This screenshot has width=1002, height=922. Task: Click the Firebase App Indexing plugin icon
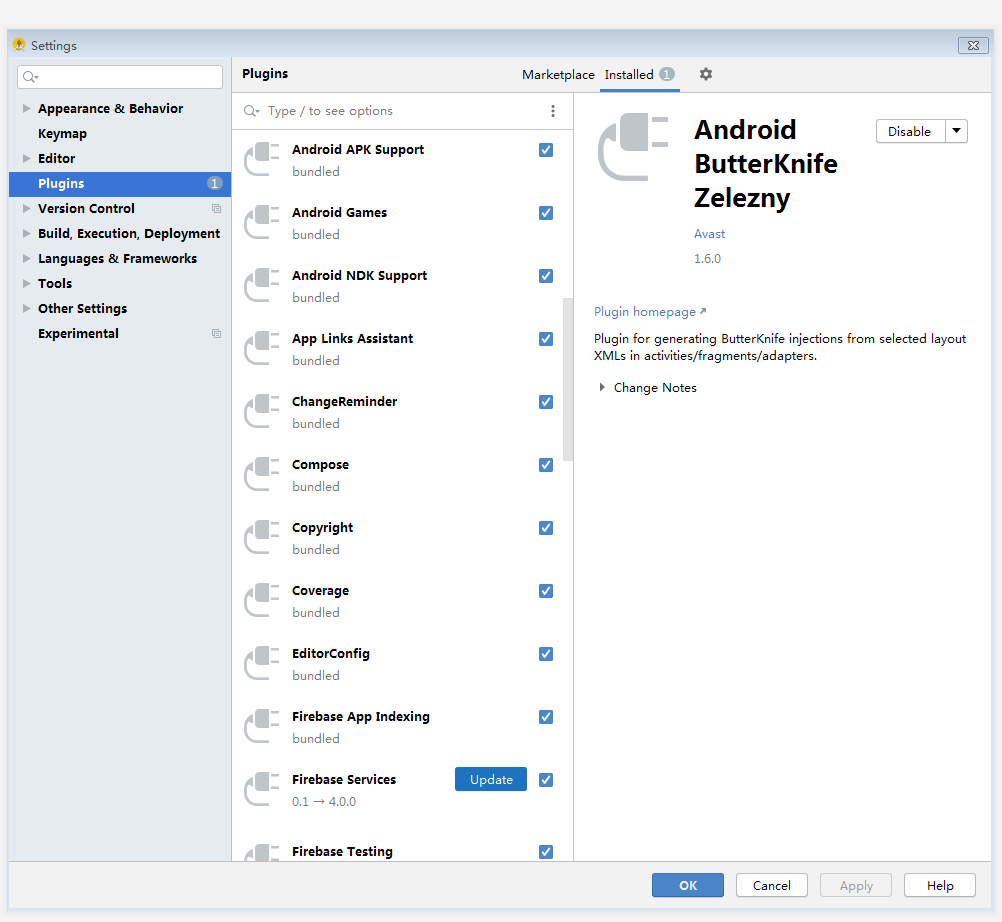(262, 726)
